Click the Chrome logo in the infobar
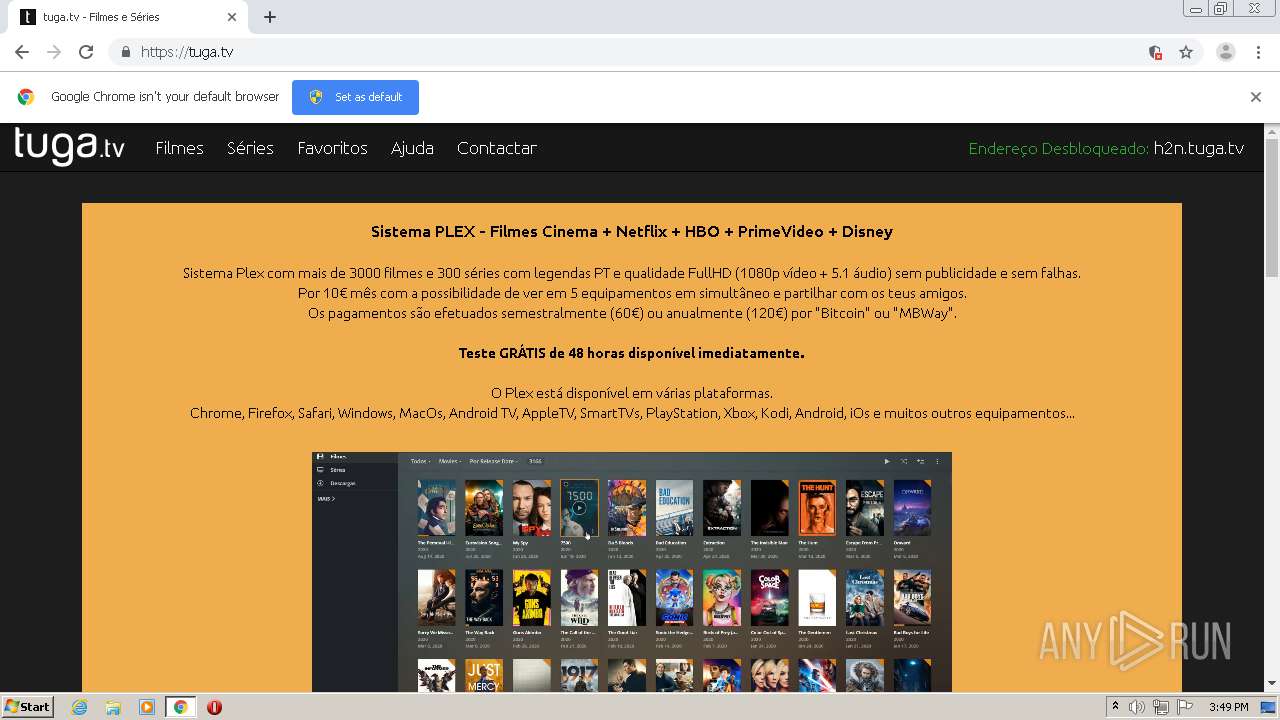1280x720 pixels. point(26,97)
